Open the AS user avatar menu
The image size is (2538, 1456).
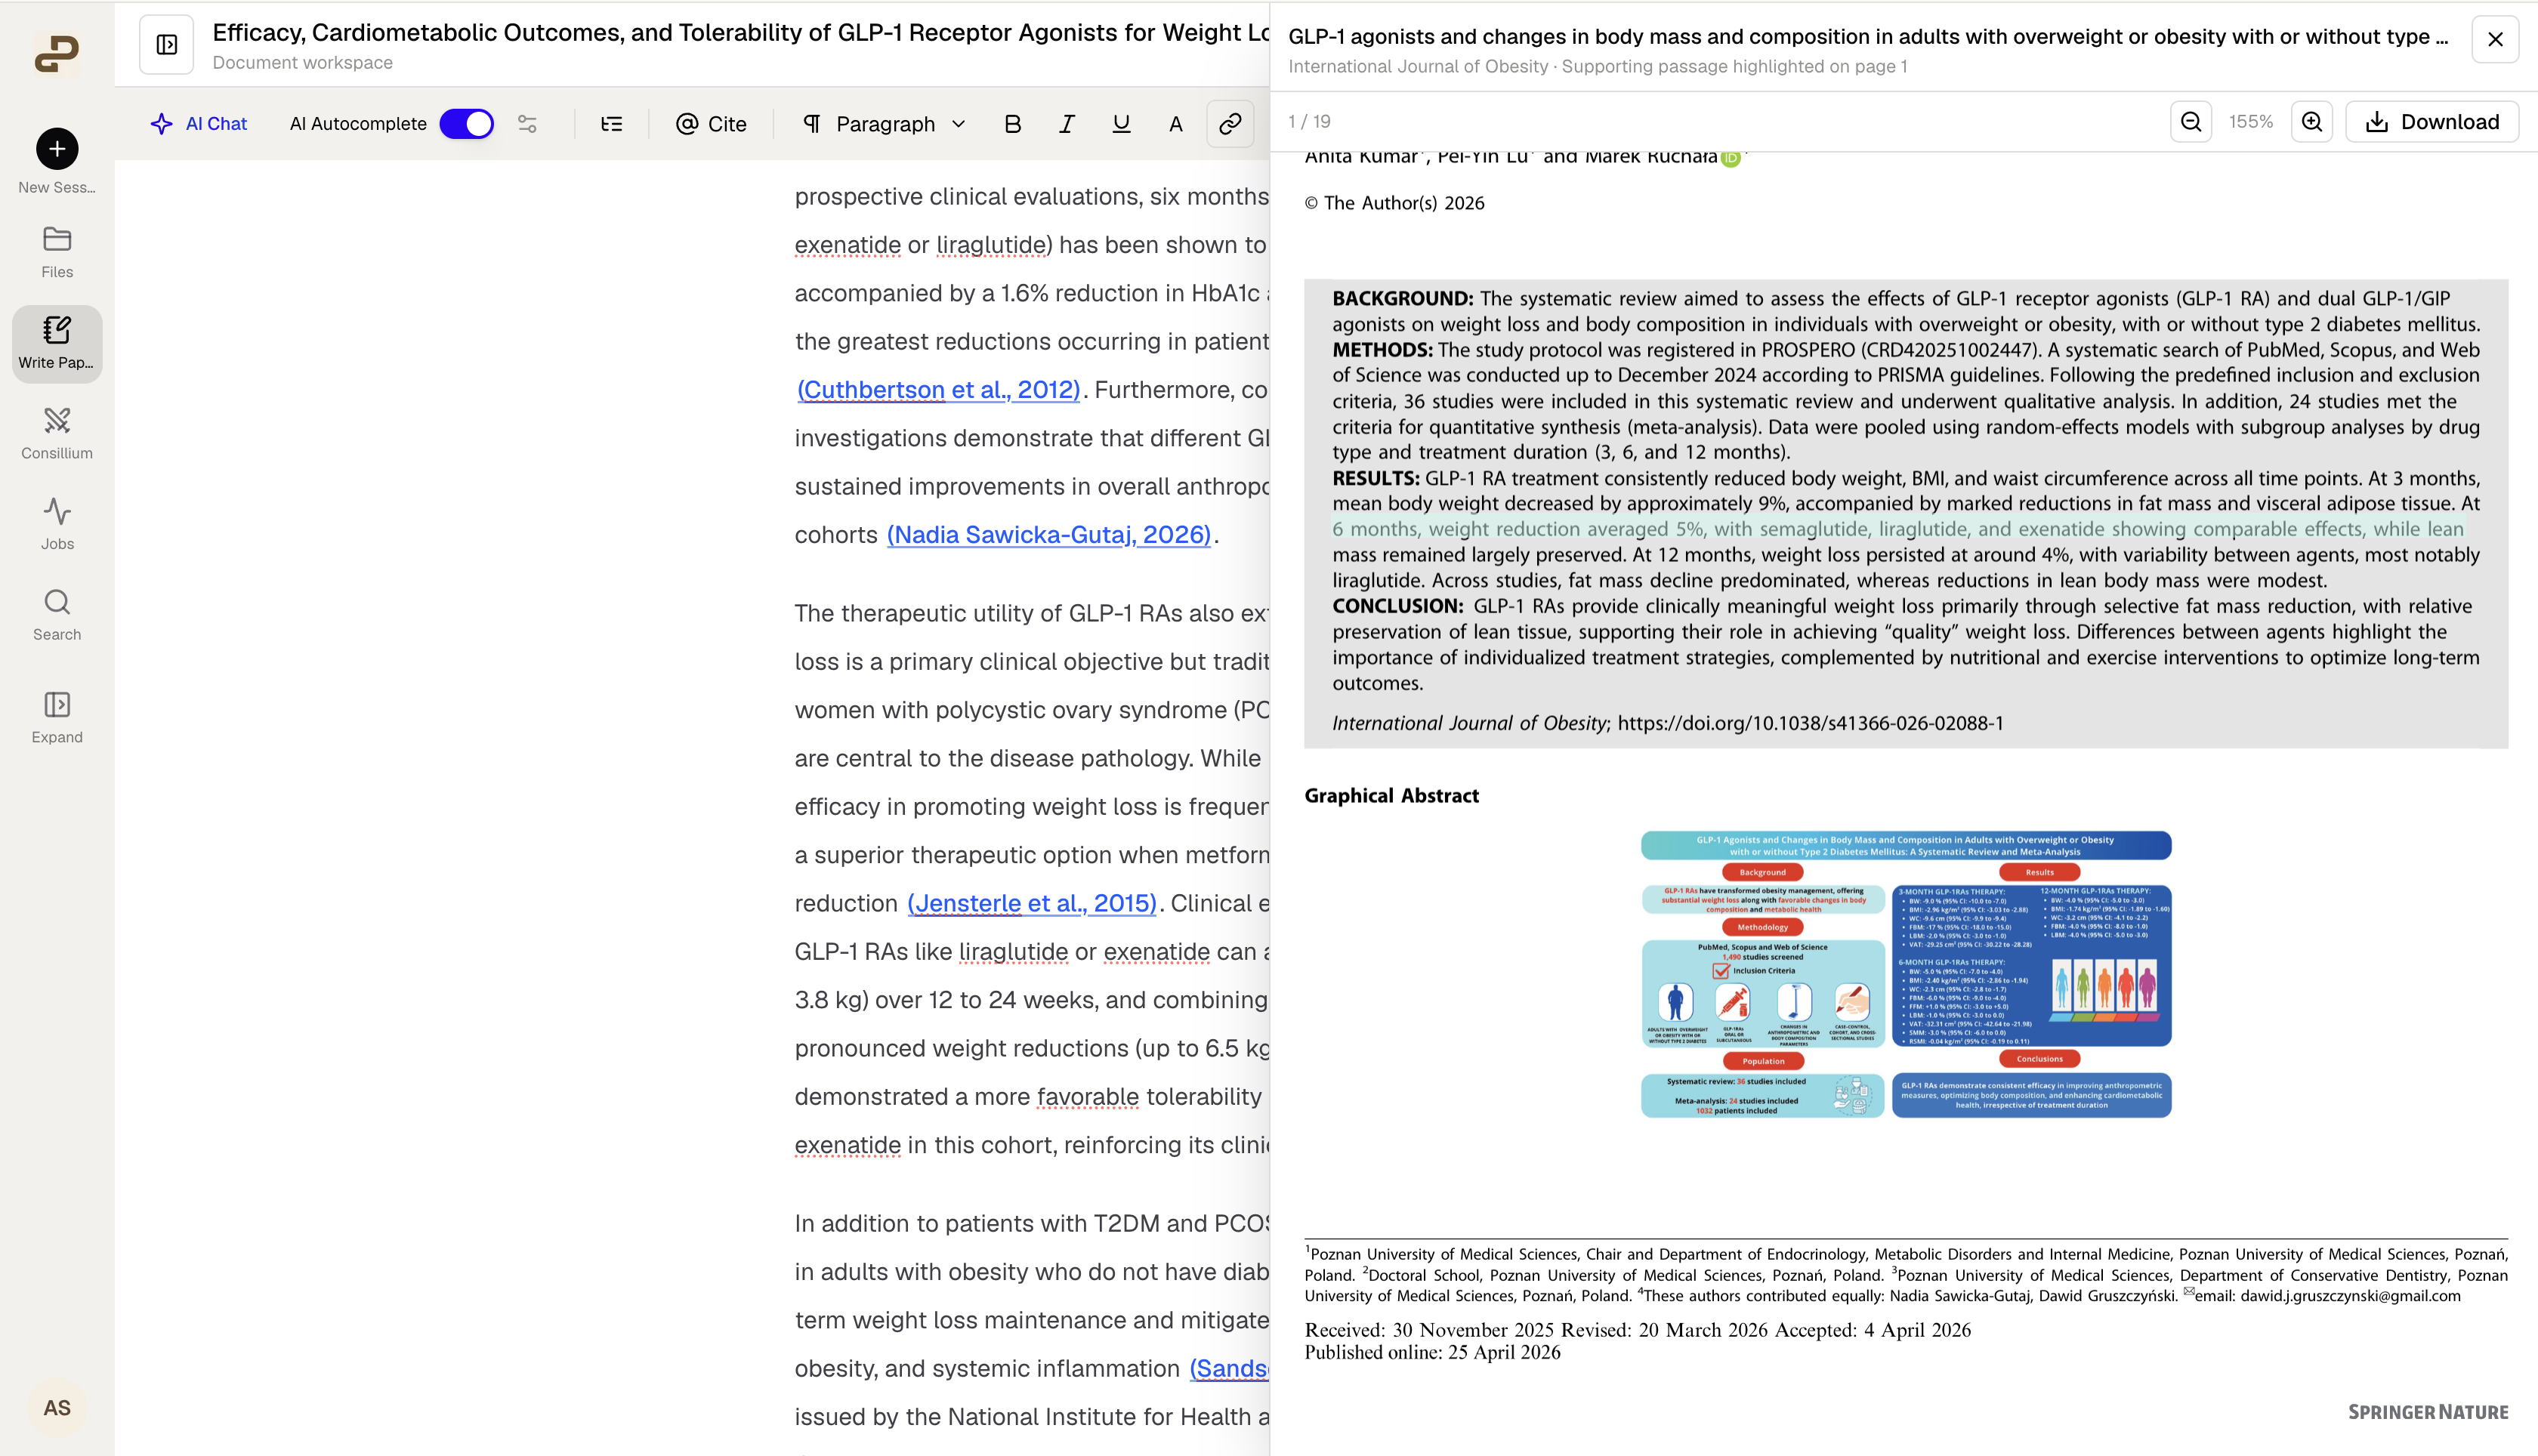57,1407
